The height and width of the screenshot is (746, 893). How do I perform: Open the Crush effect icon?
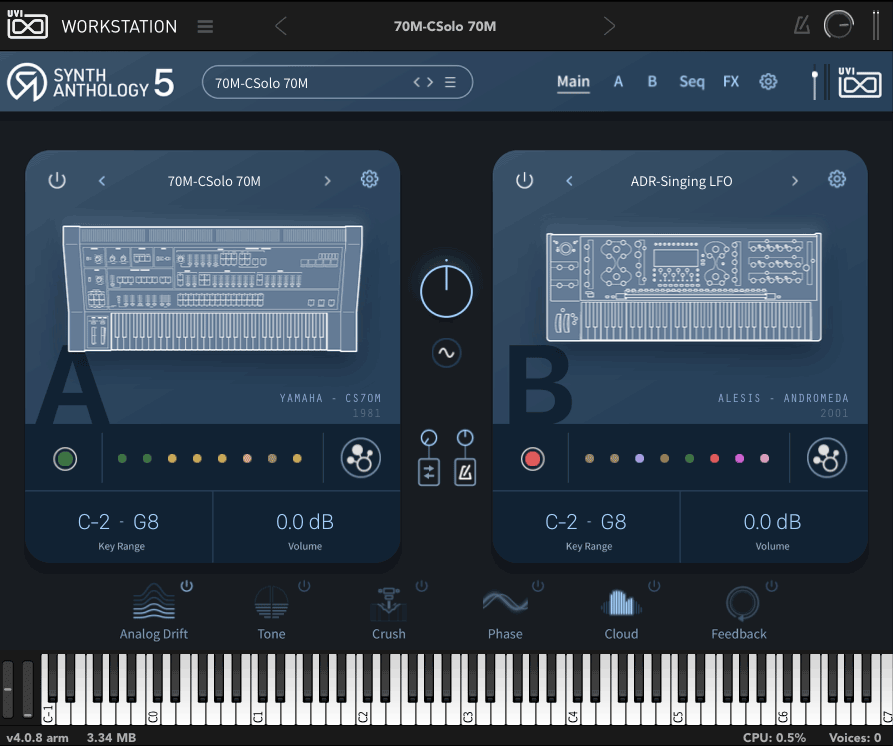388,604
